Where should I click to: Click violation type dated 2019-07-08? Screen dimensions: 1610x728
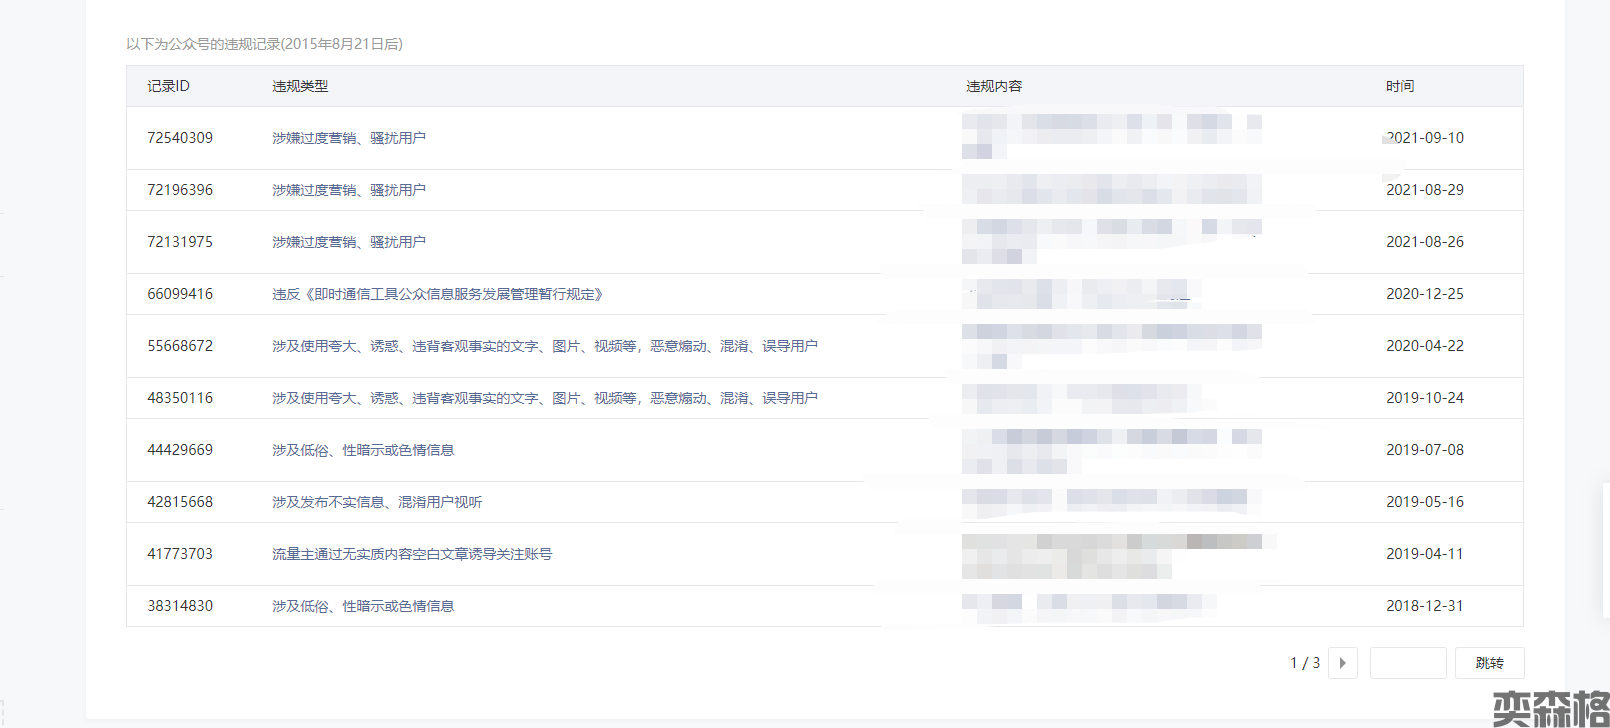click(x=363, y=450)
